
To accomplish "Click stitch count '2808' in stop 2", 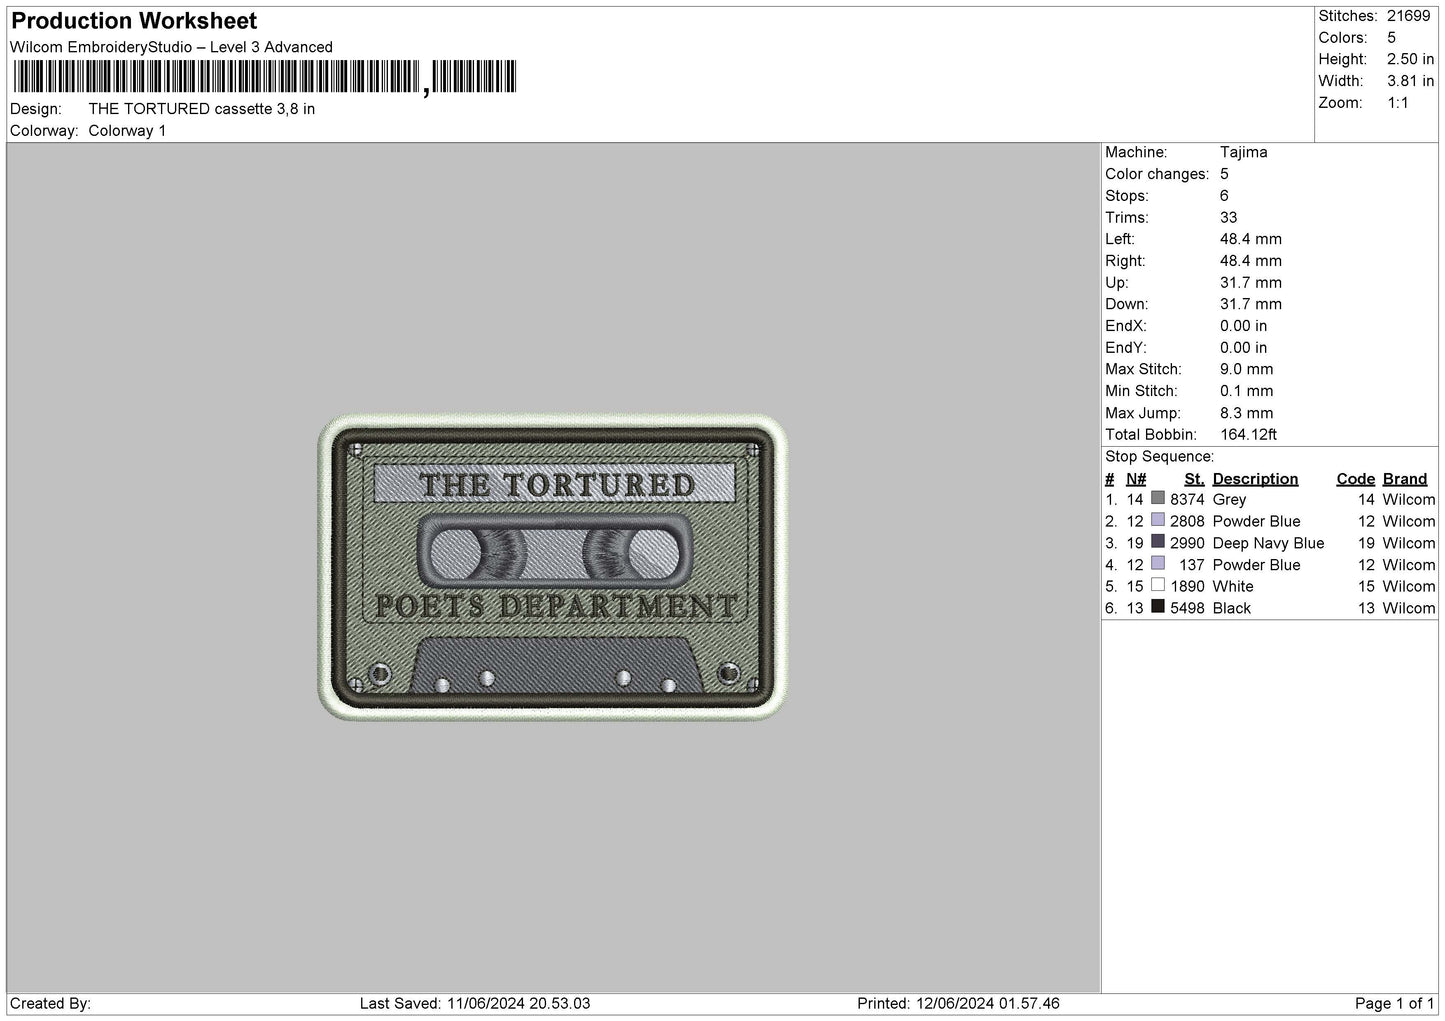I will click(x=1187, y=521).
